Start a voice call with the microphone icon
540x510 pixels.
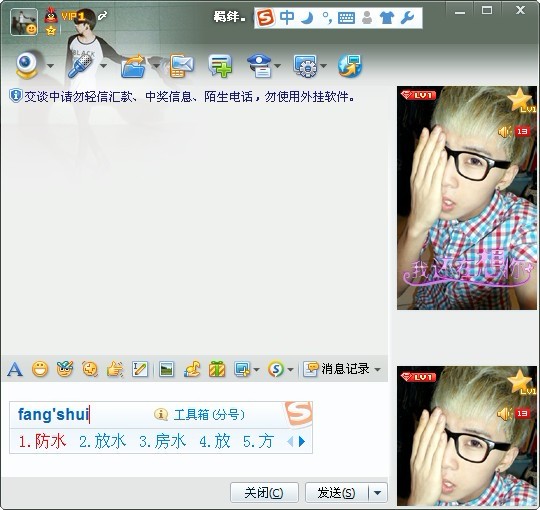tap(81, 66)
